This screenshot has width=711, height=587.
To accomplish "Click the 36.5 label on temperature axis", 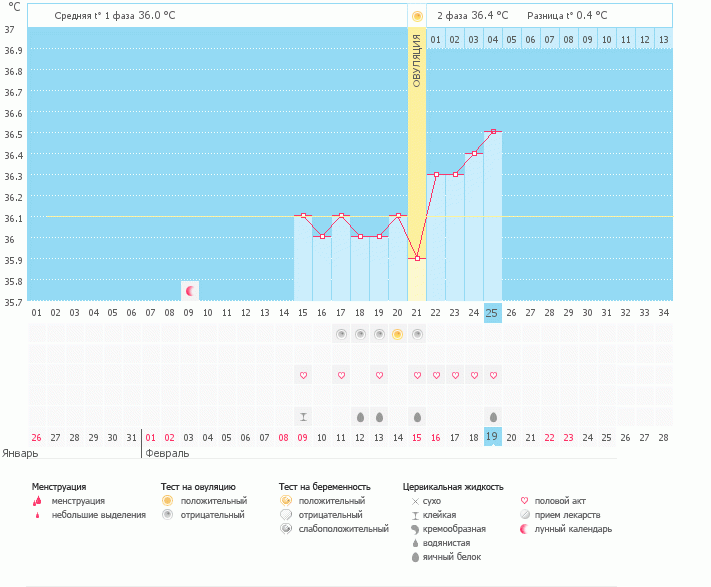I will coord(13,134).
